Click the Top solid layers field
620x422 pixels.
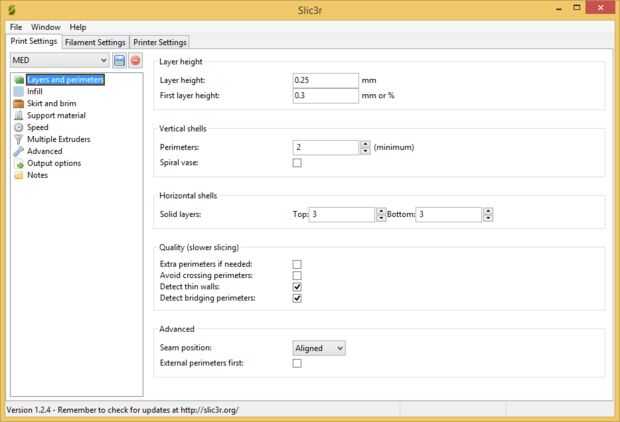342,215
